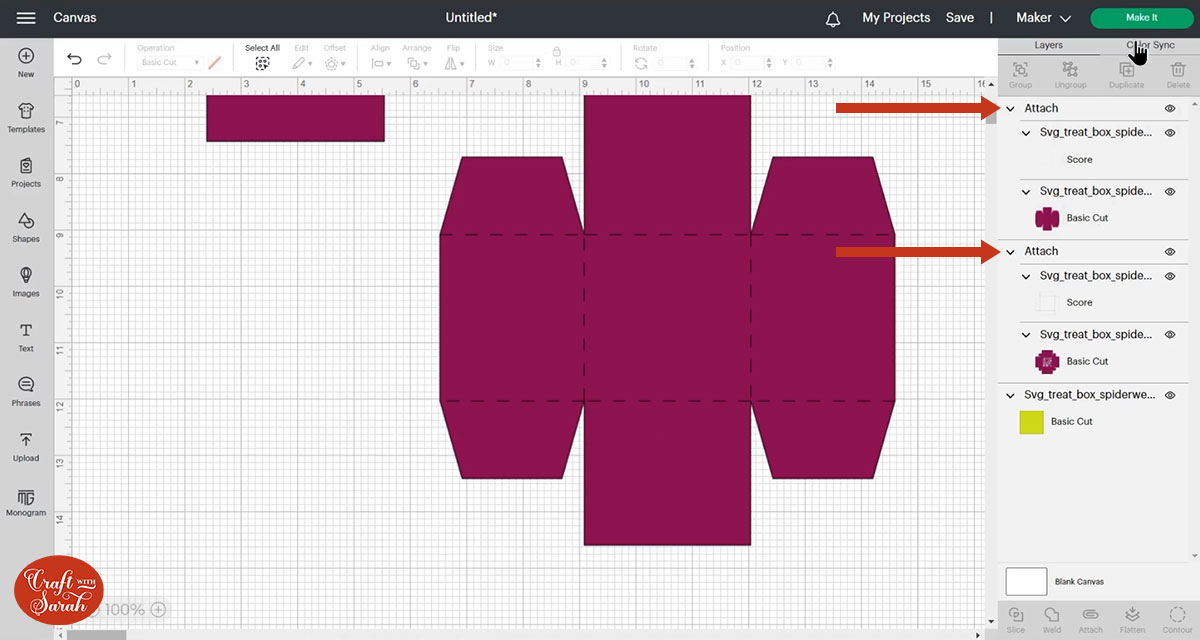Collapse the first Attach group
This screenshot has height=640, width=1200.
click(x=1010, y=109)
